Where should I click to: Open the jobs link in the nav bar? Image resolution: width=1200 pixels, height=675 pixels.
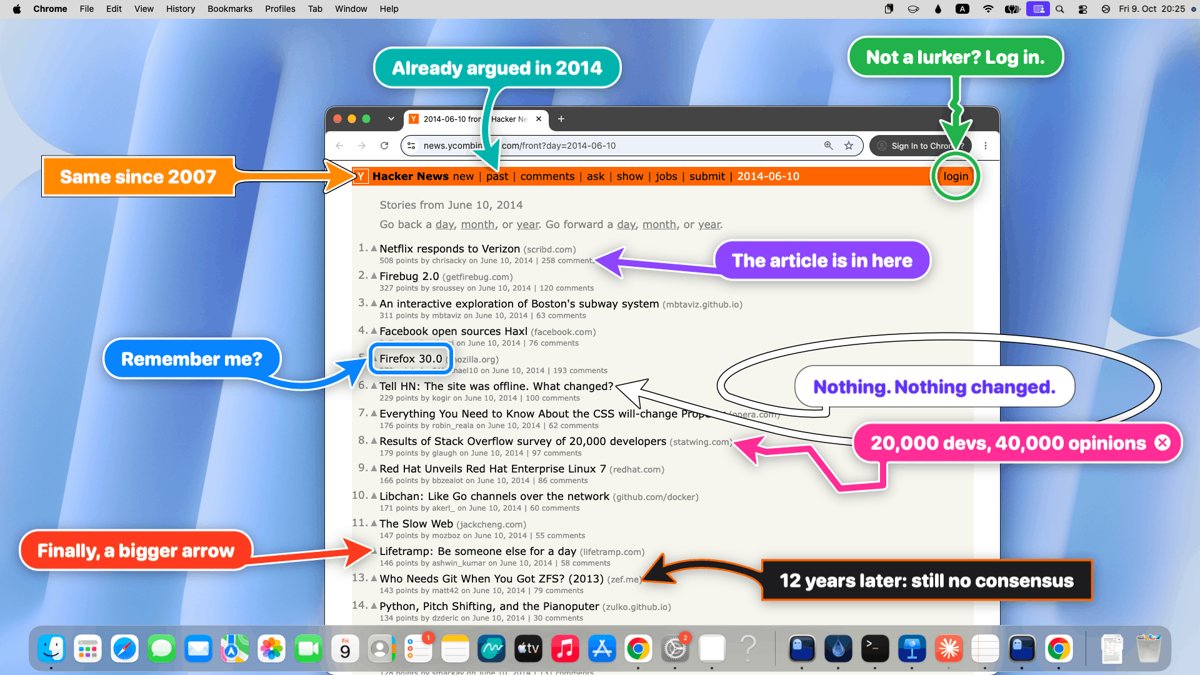pyautogui.click(x=666, y=177)
